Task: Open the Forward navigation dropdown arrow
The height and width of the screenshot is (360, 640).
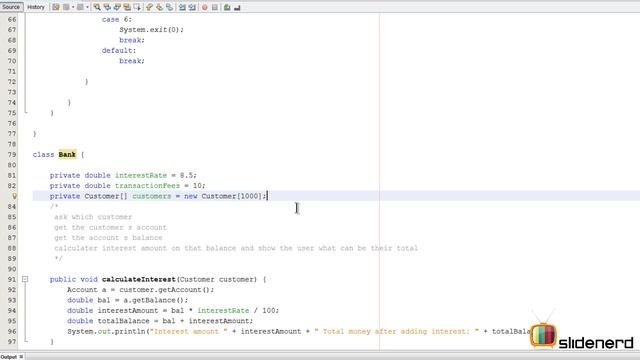Action: pos(87,7)
